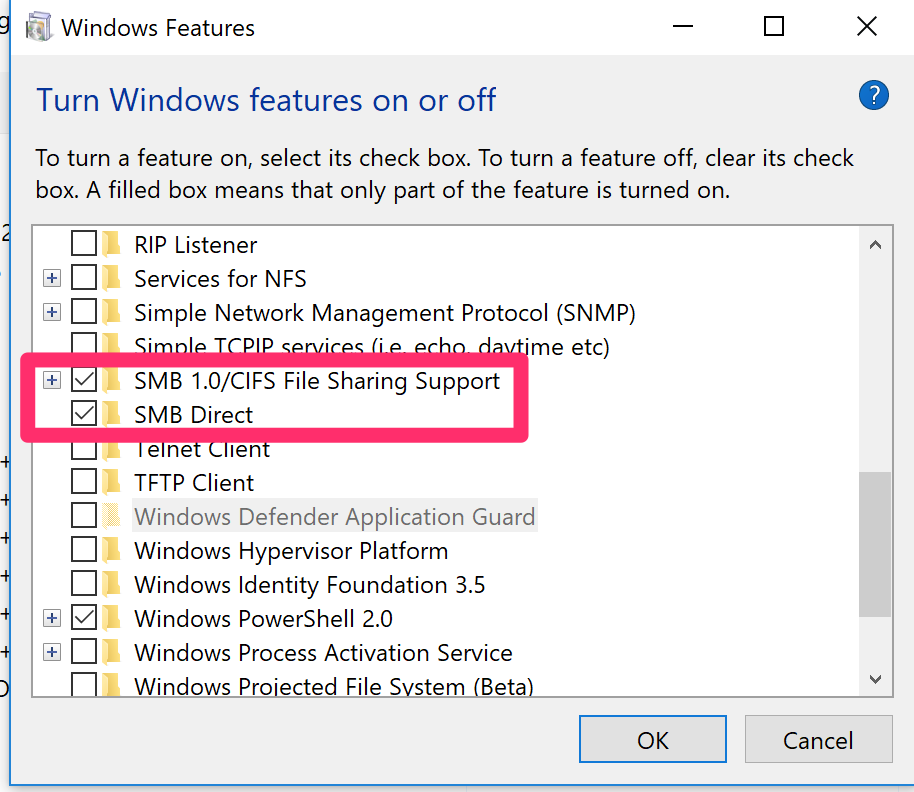Click folder icon next to Windows Hypervisor Platform

click(x=112, y=551)
